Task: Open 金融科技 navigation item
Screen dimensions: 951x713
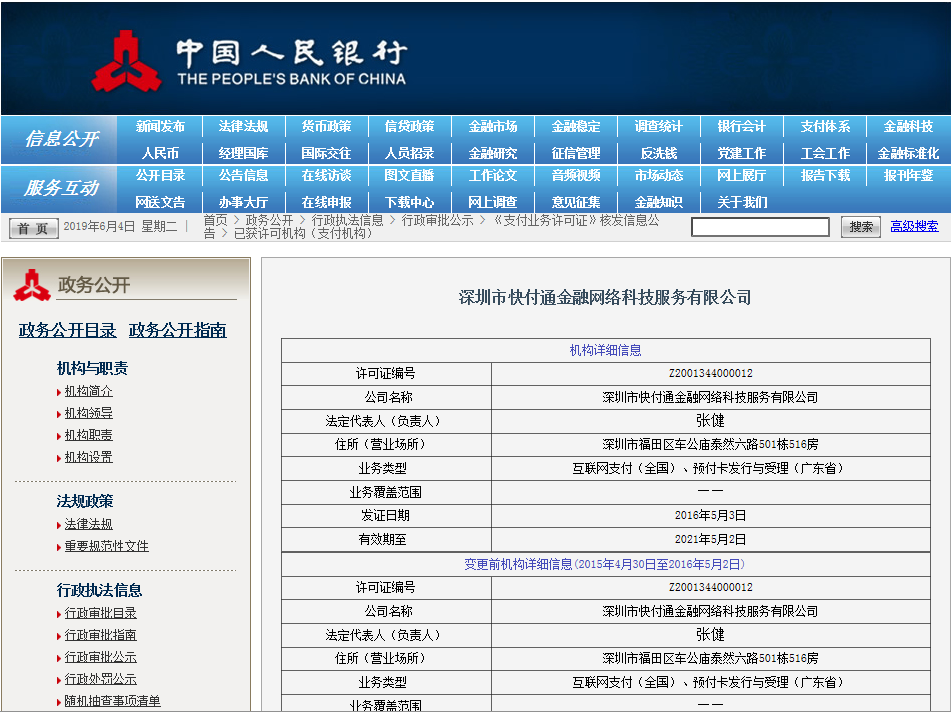Action: (908, 127)
